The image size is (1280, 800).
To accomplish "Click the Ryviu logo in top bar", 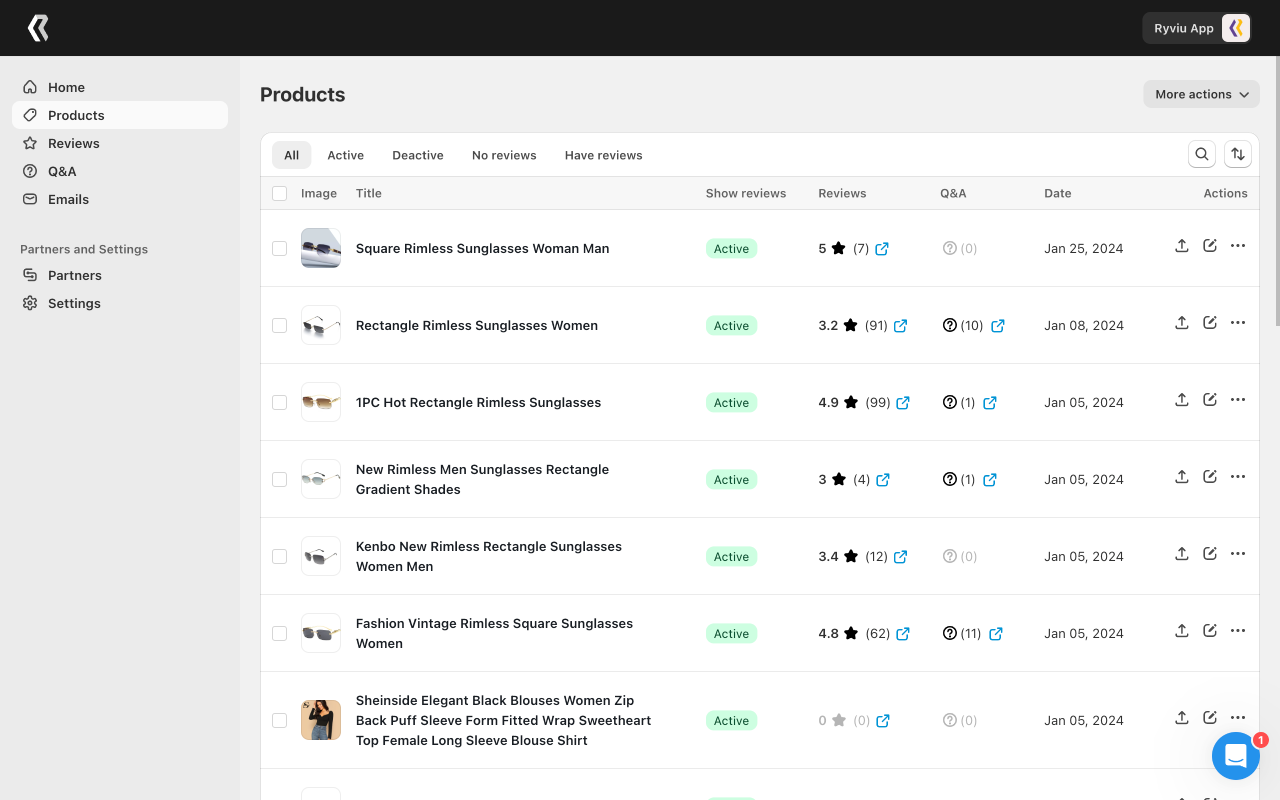I will (x=38, y=28).
